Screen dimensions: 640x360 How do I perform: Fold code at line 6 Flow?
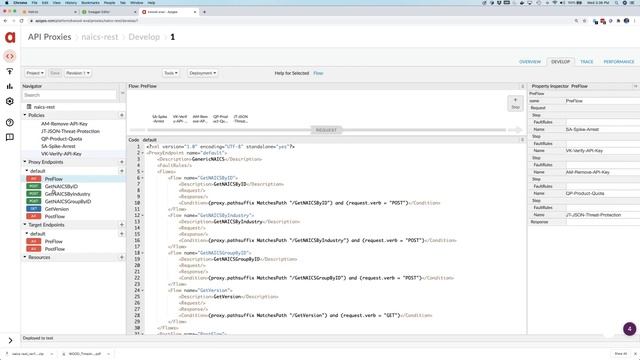pos(143,178)
